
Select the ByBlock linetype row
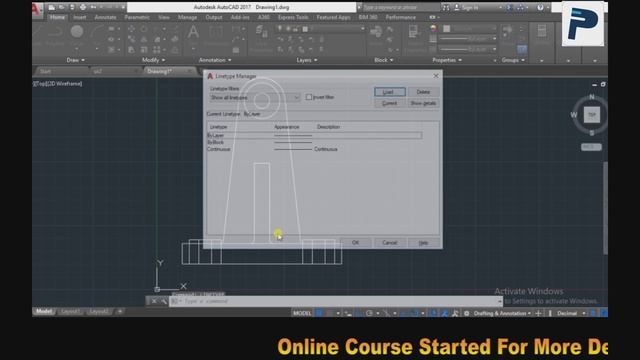314,142
